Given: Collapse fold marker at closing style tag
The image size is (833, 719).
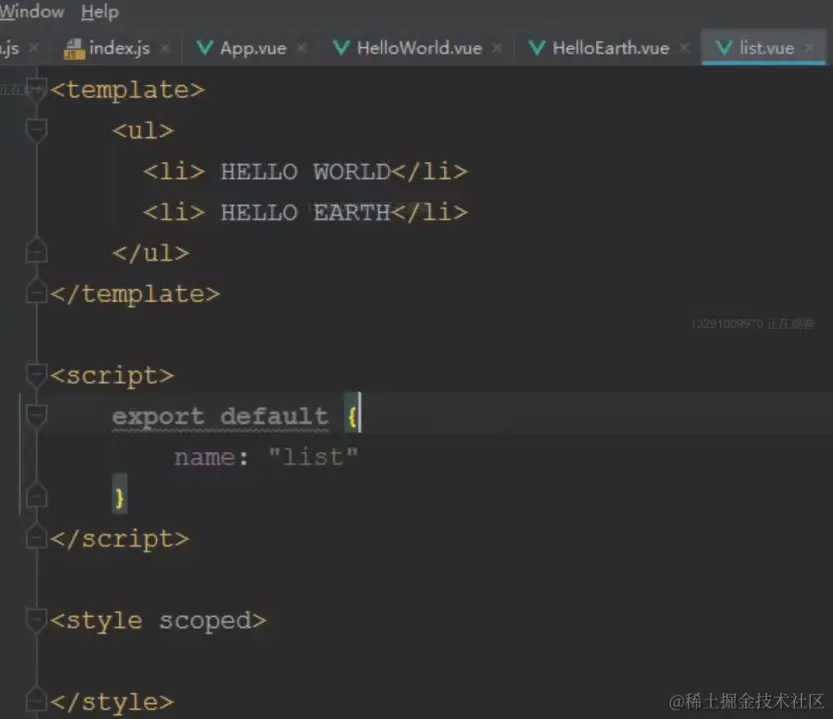Looking at the screenshot, I should pyautogui.click(x=36, y=701).
